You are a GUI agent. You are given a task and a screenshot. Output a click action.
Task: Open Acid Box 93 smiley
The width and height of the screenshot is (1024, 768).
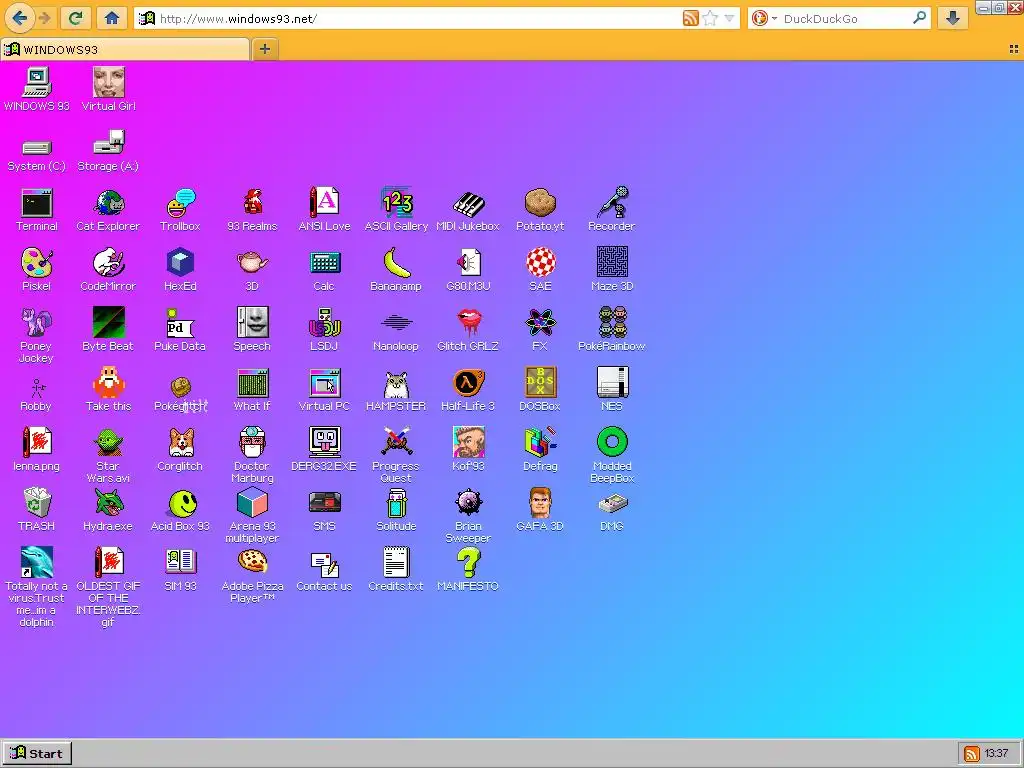tap(180, 509)
